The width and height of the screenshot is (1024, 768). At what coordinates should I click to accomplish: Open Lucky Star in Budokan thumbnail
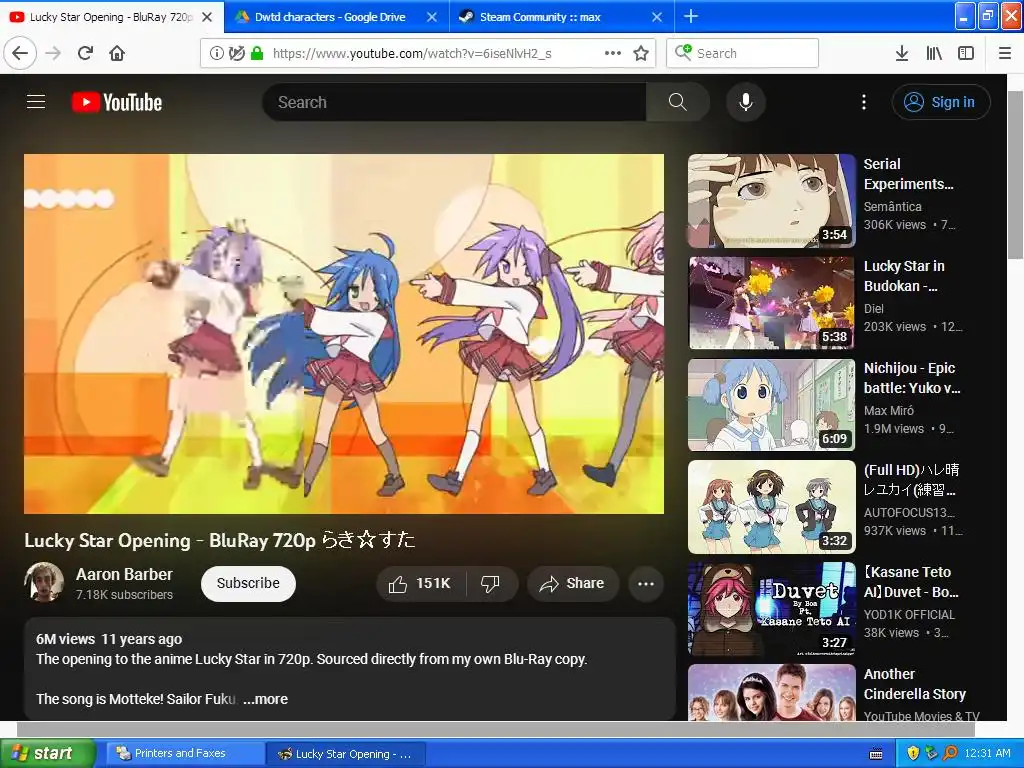click(x=771, y=303)
